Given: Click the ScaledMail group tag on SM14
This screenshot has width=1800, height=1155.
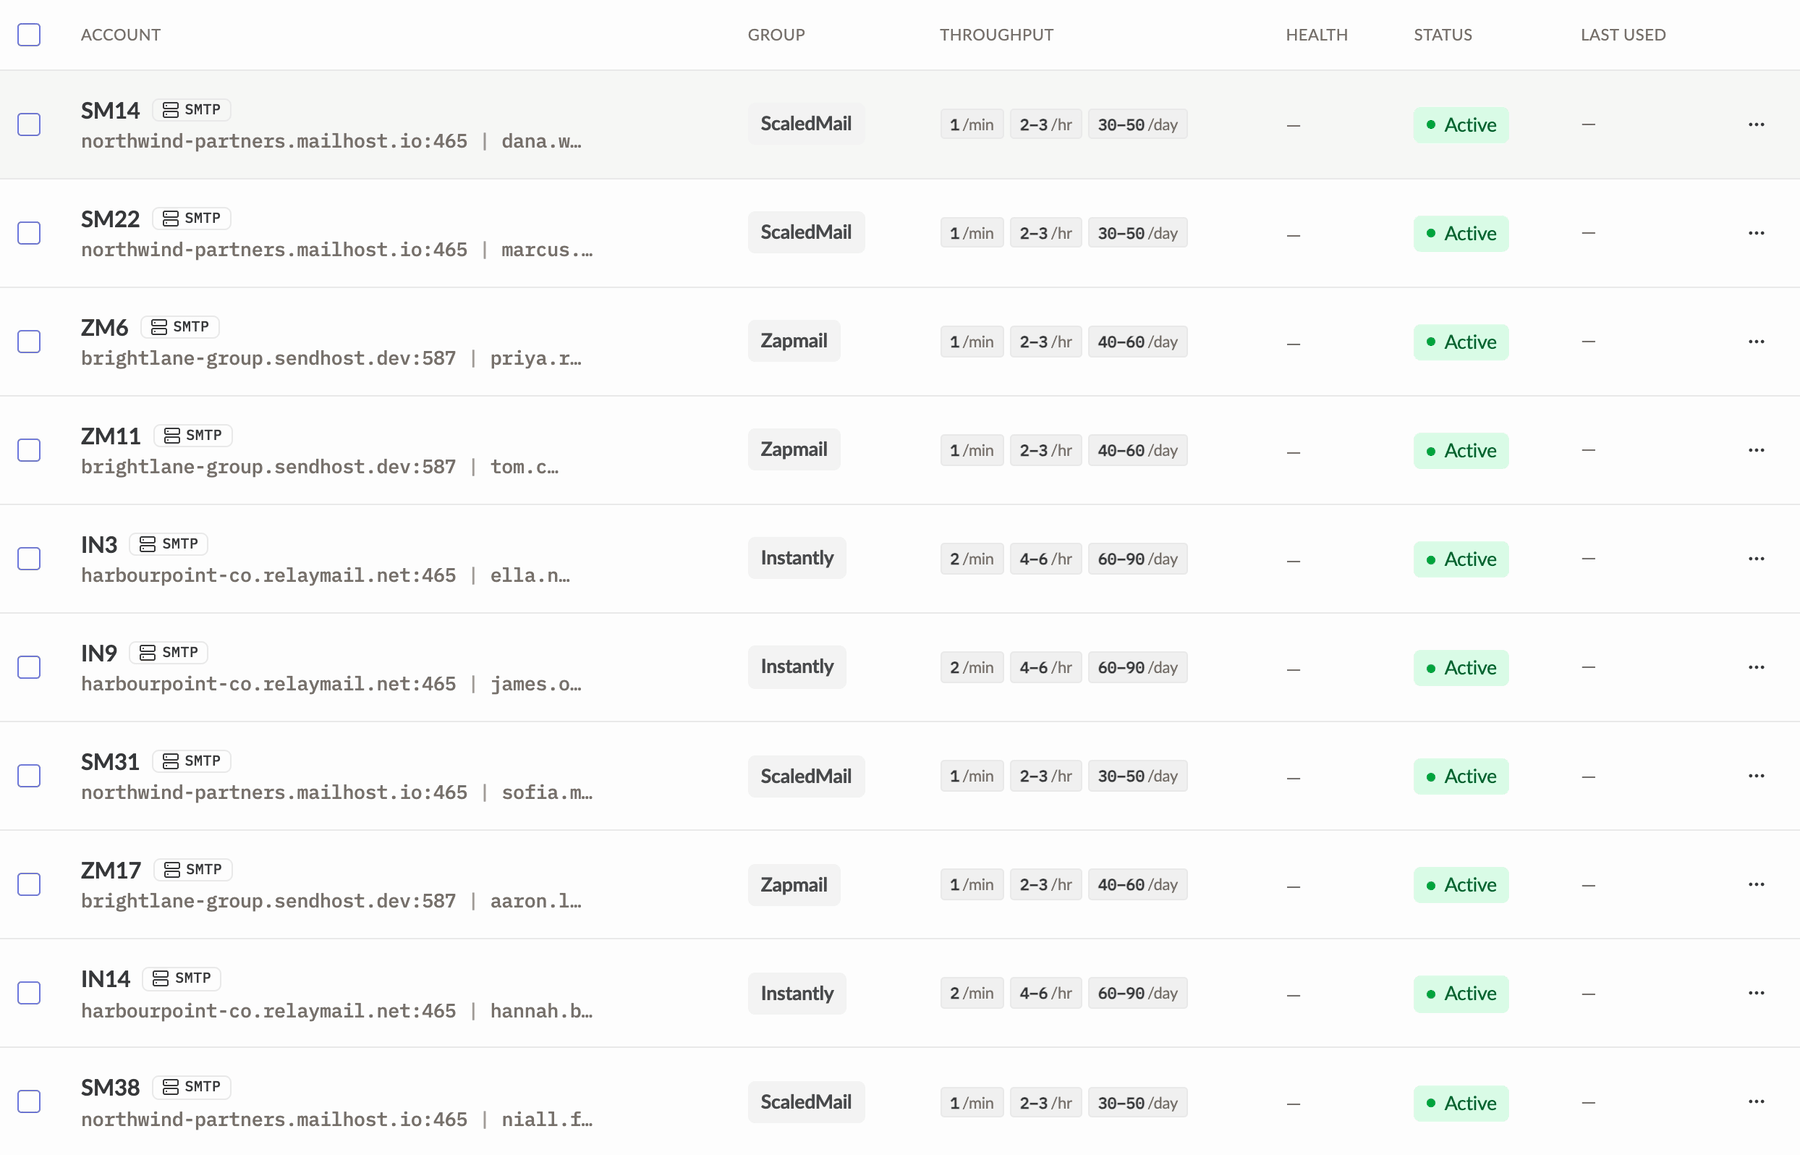Looking at the screenshot, I should click(806, 124).
